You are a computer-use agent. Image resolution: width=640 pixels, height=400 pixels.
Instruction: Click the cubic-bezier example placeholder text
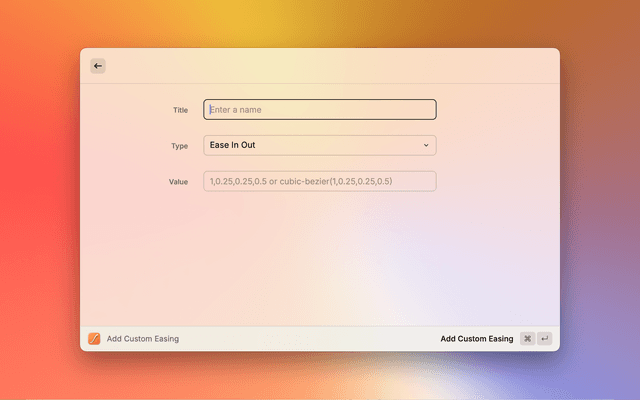[x=300, y=182]
